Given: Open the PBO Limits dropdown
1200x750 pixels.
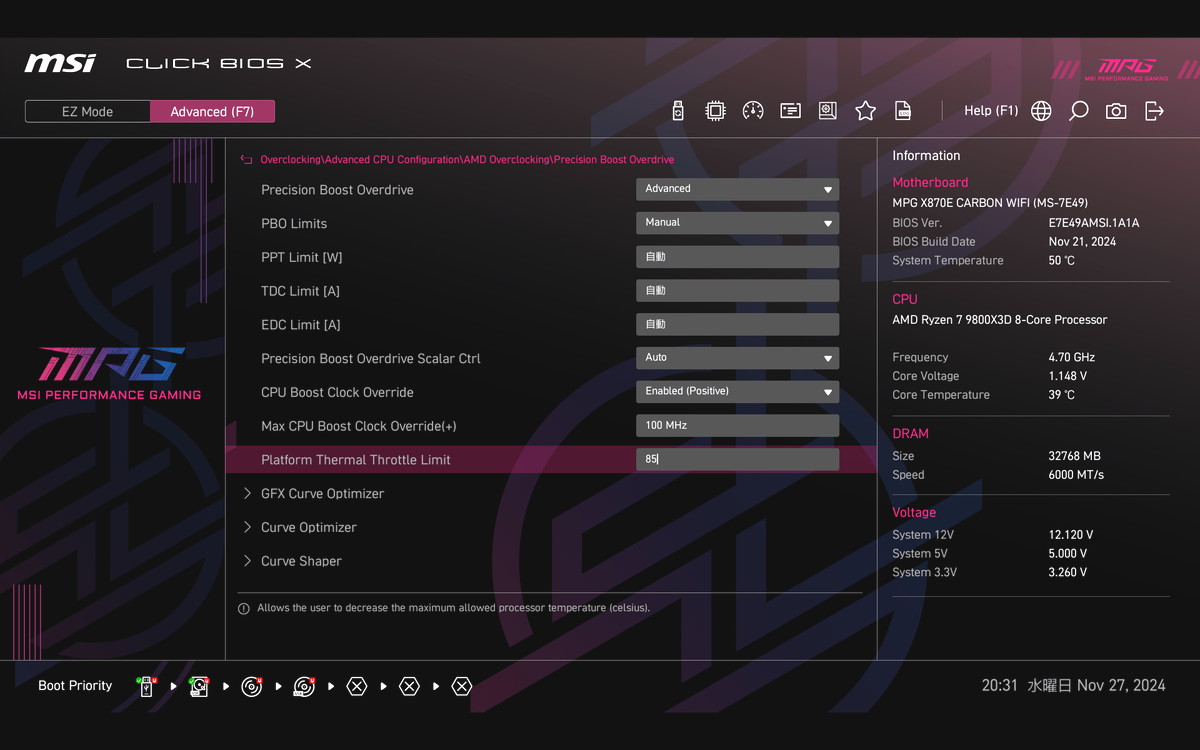Looking at the screenshot, I should click(x=737, y=223).
